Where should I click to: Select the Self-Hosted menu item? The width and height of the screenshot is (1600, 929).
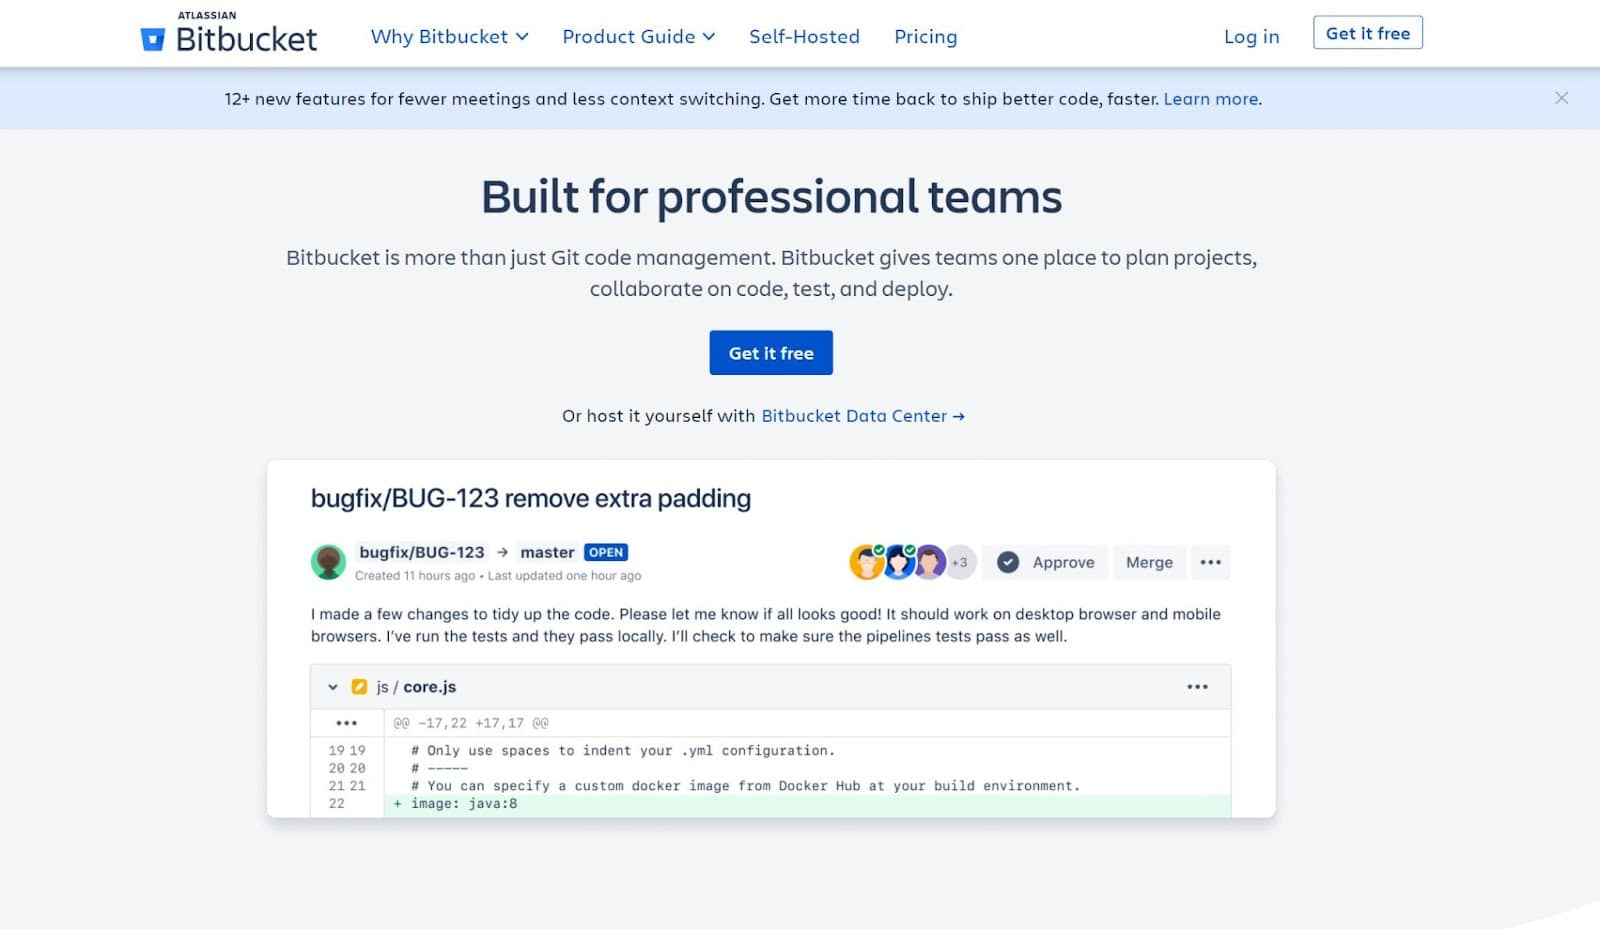pyautogui.click(x=804, y=36)
